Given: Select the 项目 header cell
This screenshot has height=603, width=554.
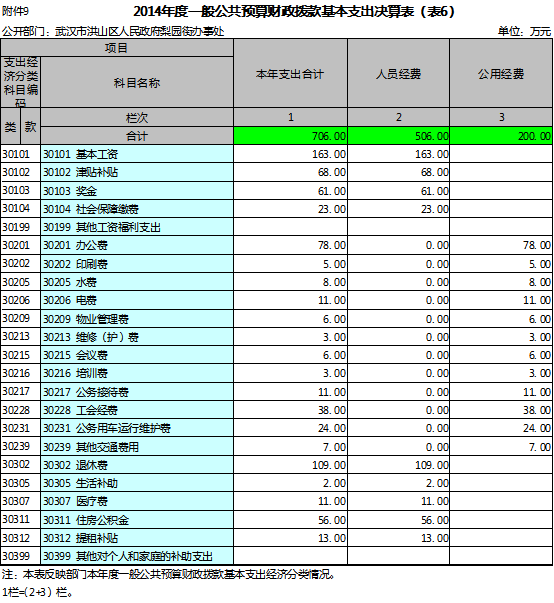Looking at the screenshot, I should coord(117,48).
